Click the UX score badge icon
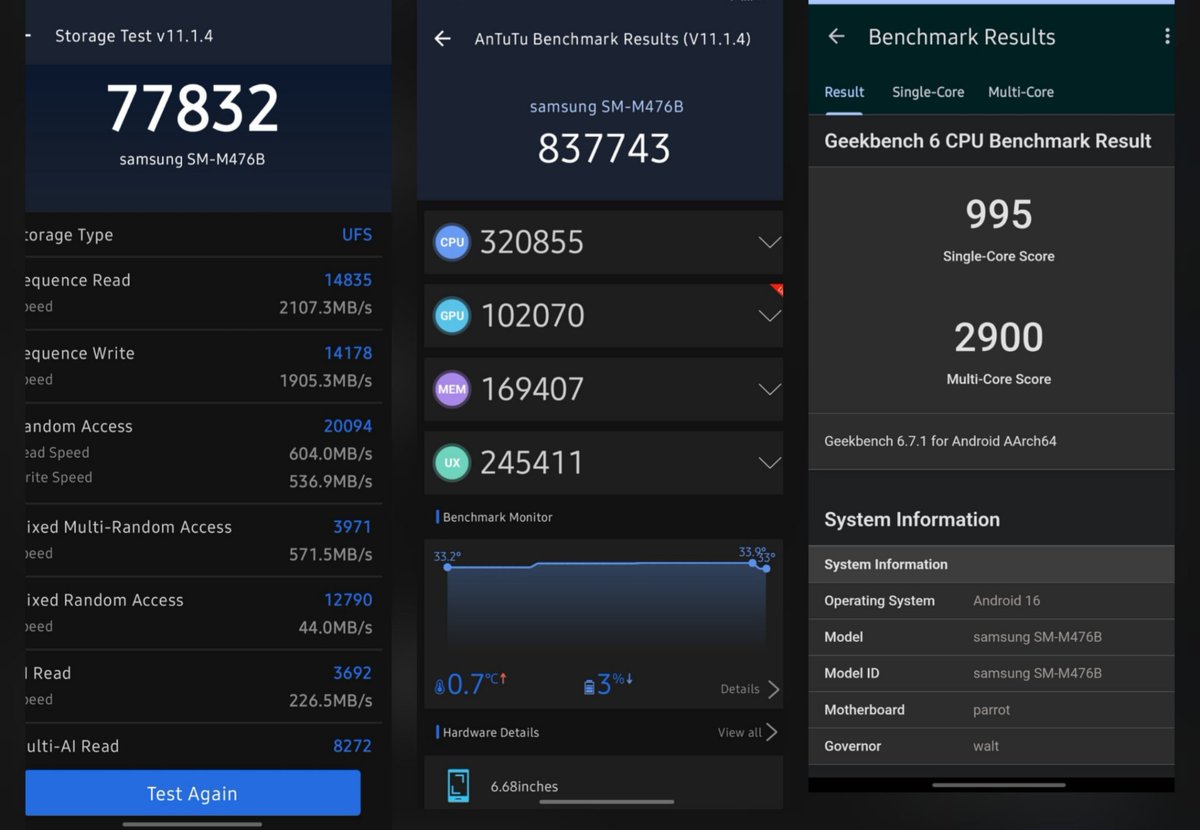Screen dimensions: 1200x830 (452, 463)
